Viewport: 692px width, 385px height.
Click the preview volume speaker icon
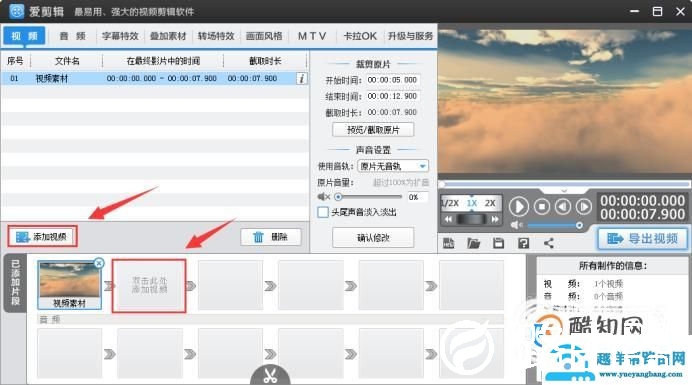516,225
